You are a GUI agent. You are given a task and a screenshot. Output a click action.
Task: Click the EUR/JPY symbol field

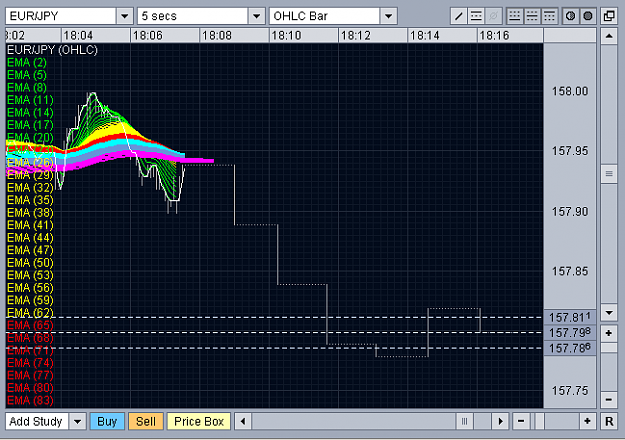(x=61, y=16)
